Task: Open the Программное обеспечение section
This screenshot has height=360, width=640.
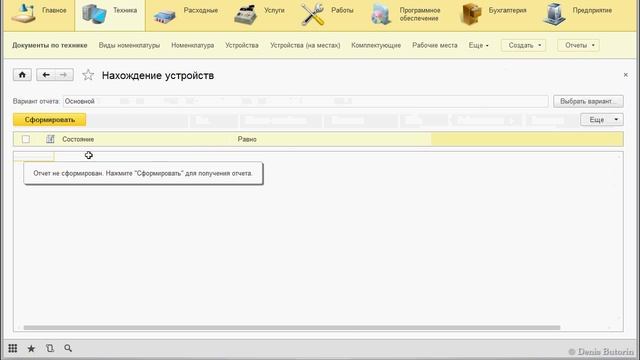Action: pos(406,14)
